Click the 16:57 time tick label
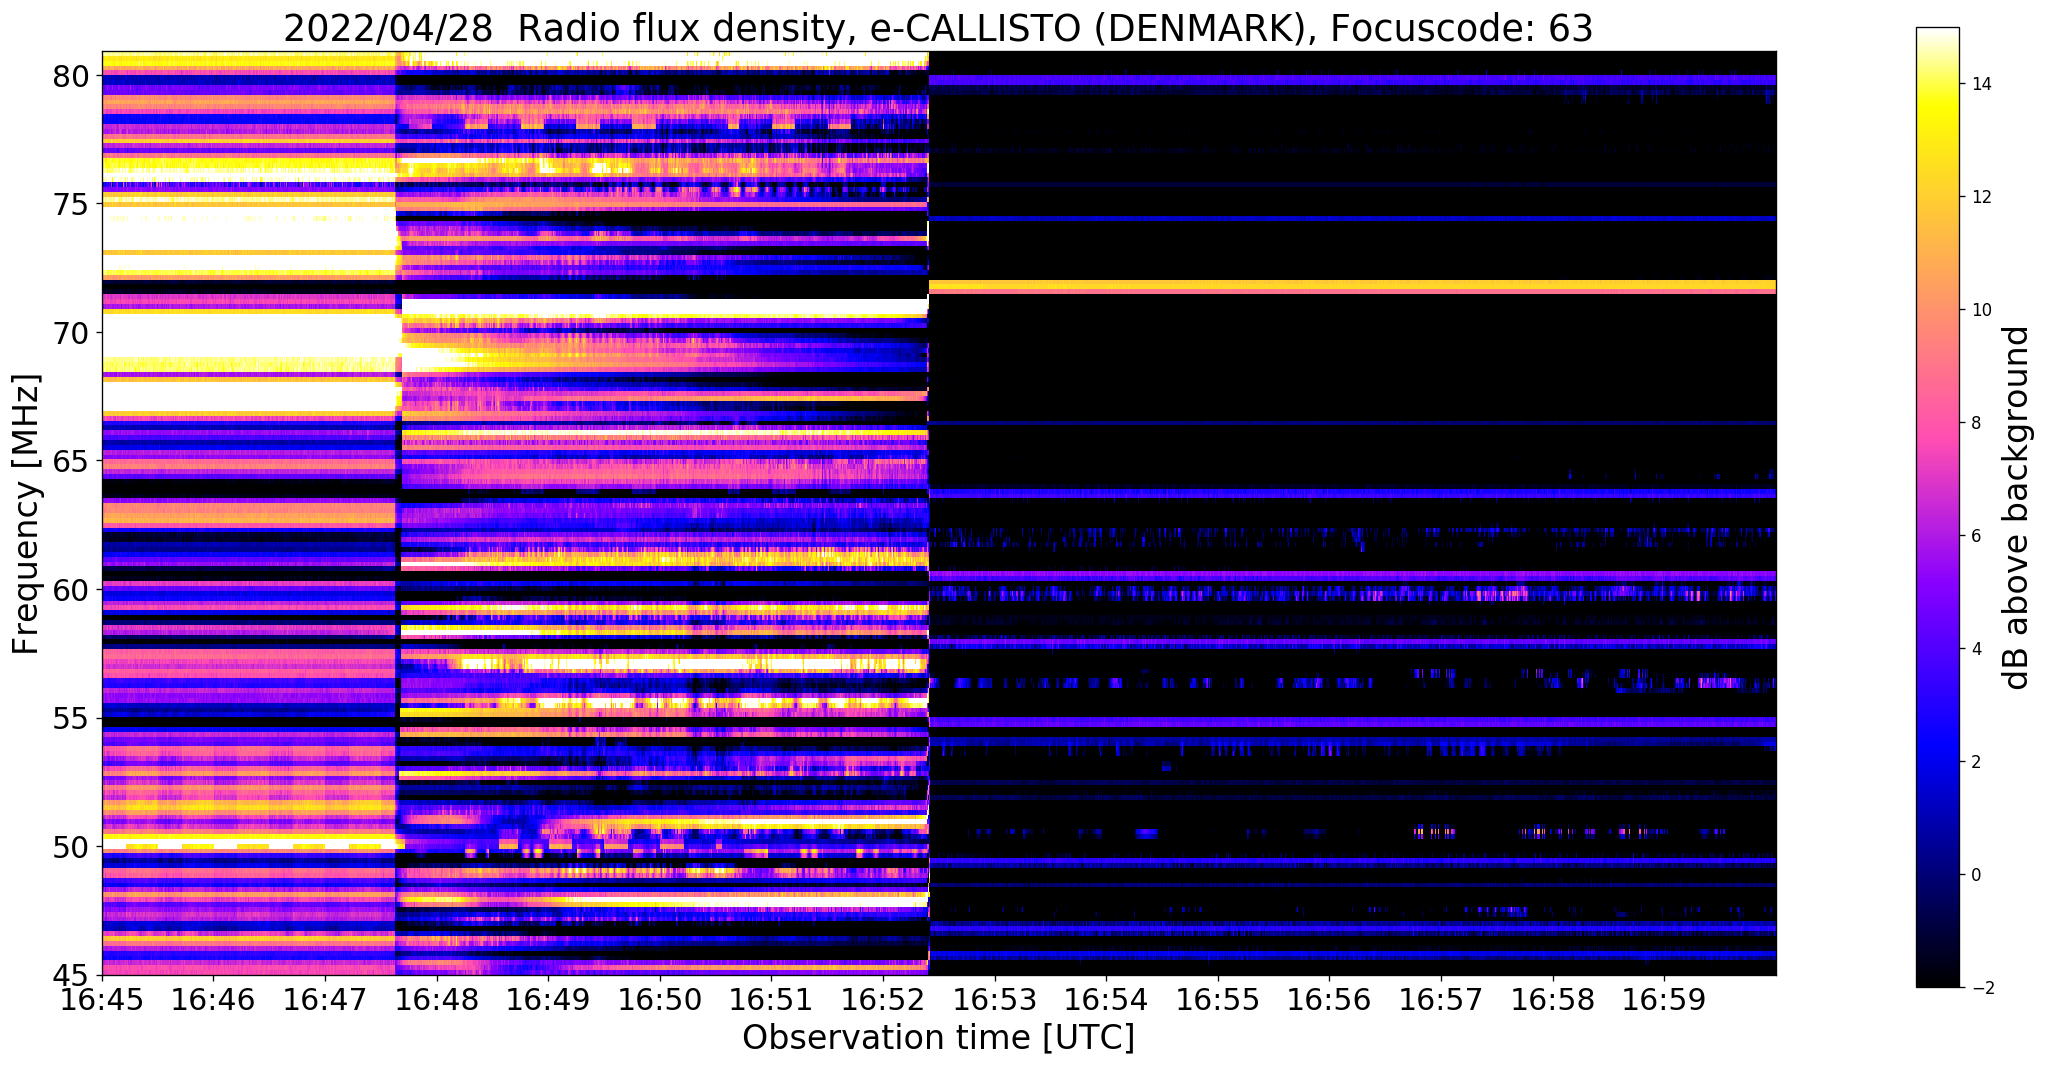Viewport: 2047px width, 1067px height. pos(1442,1001)
